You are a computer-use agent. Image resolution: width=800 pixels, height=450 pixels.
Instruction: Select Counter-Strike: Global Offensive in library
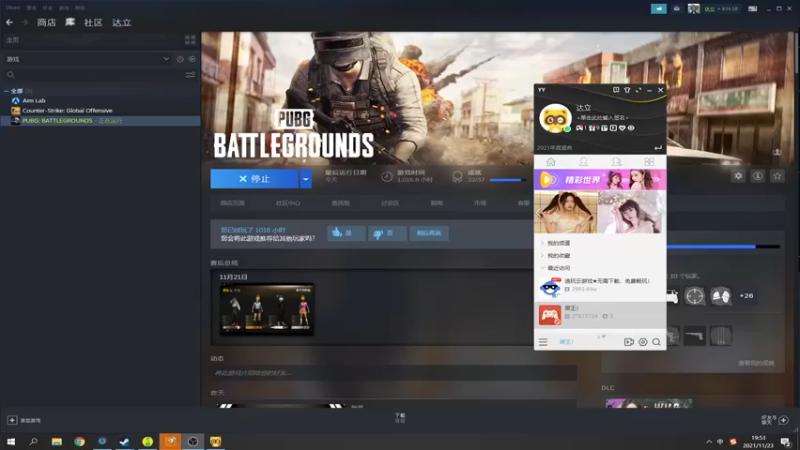[x=67, y=111]
